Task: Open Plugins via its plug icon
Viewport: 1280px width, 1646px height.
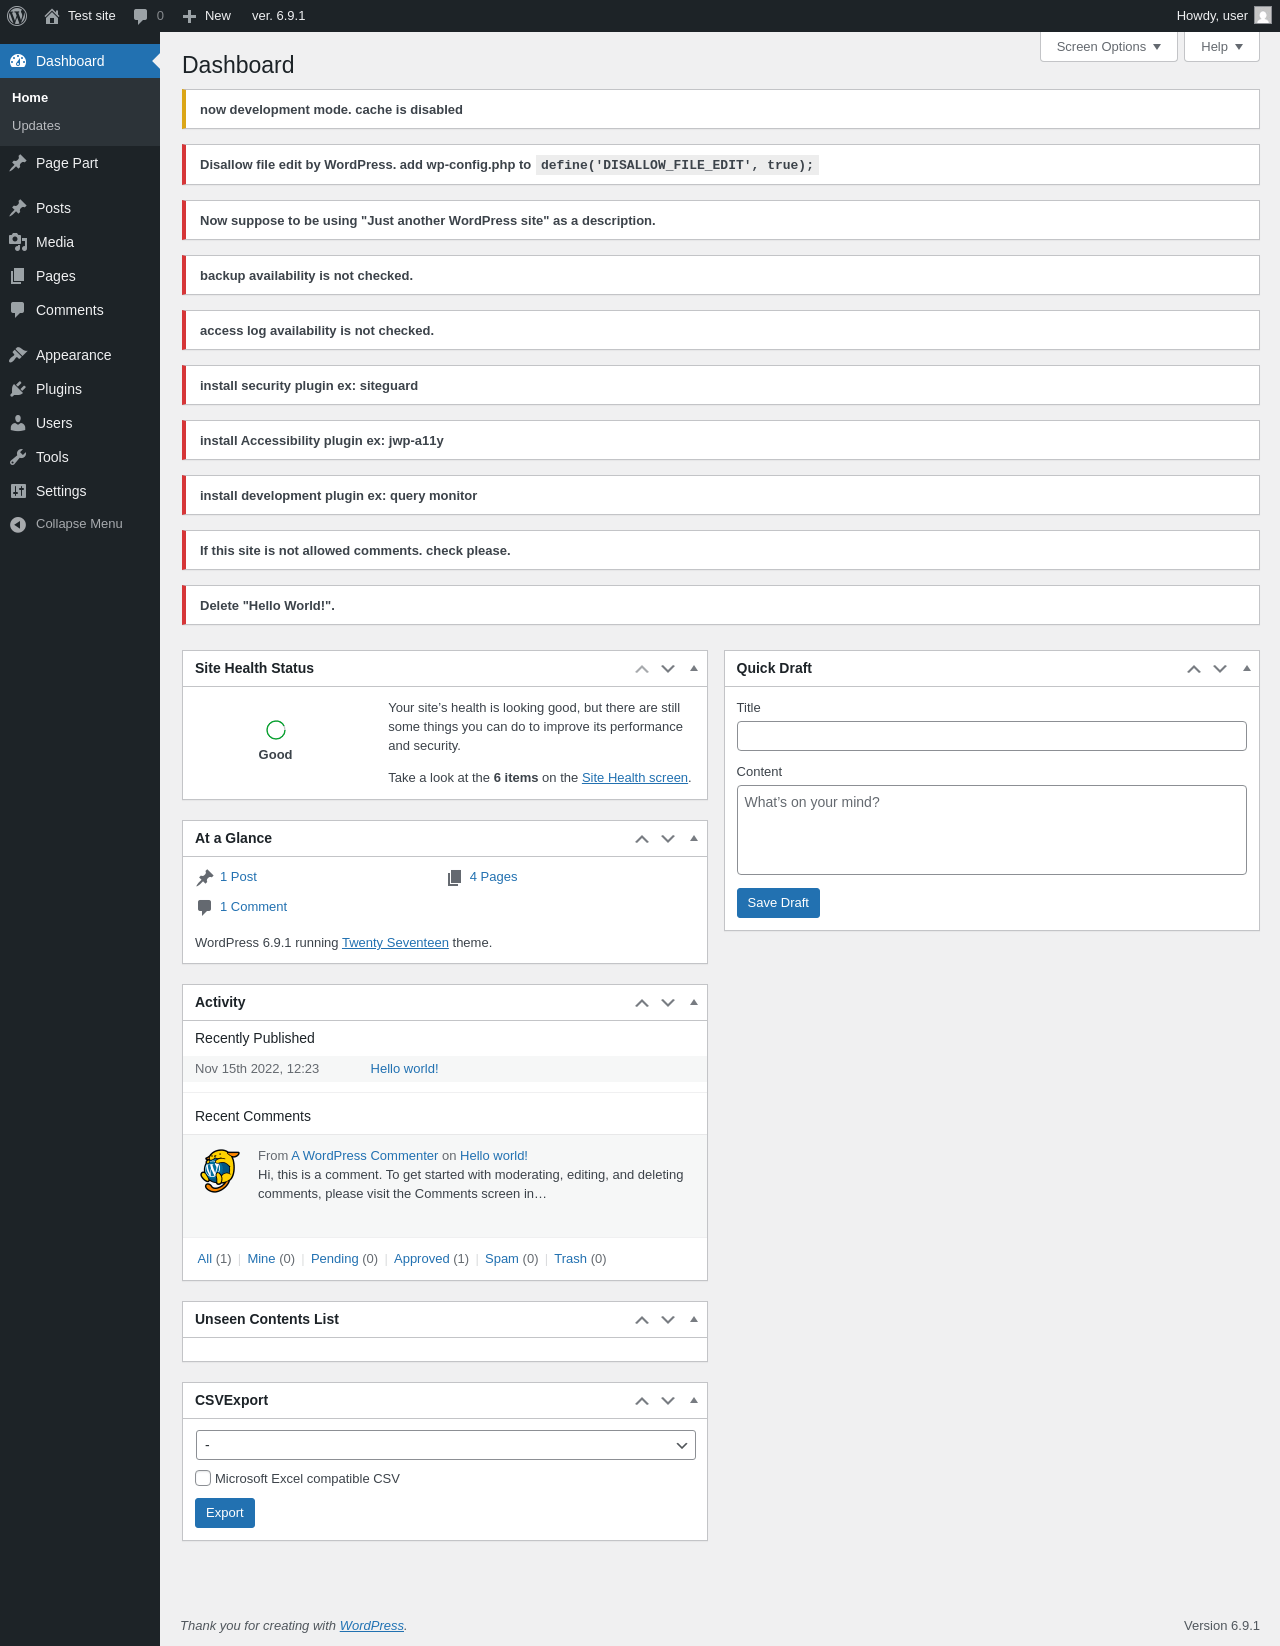Action: tap(18, 389)
